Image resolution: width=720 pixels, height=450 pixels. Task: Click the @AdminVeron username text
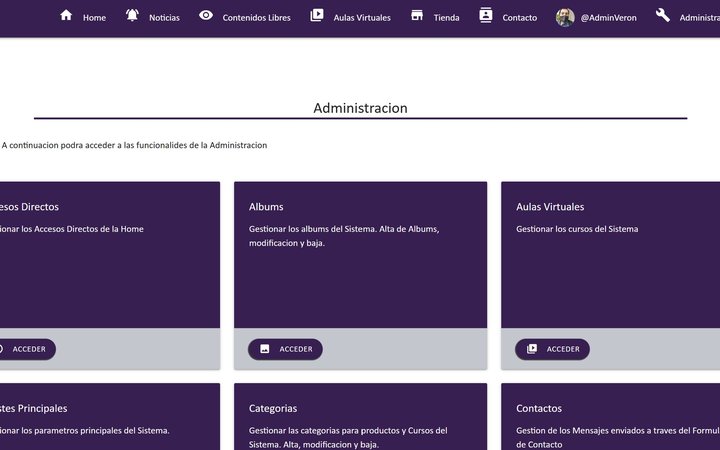click(x=608, y=18)
